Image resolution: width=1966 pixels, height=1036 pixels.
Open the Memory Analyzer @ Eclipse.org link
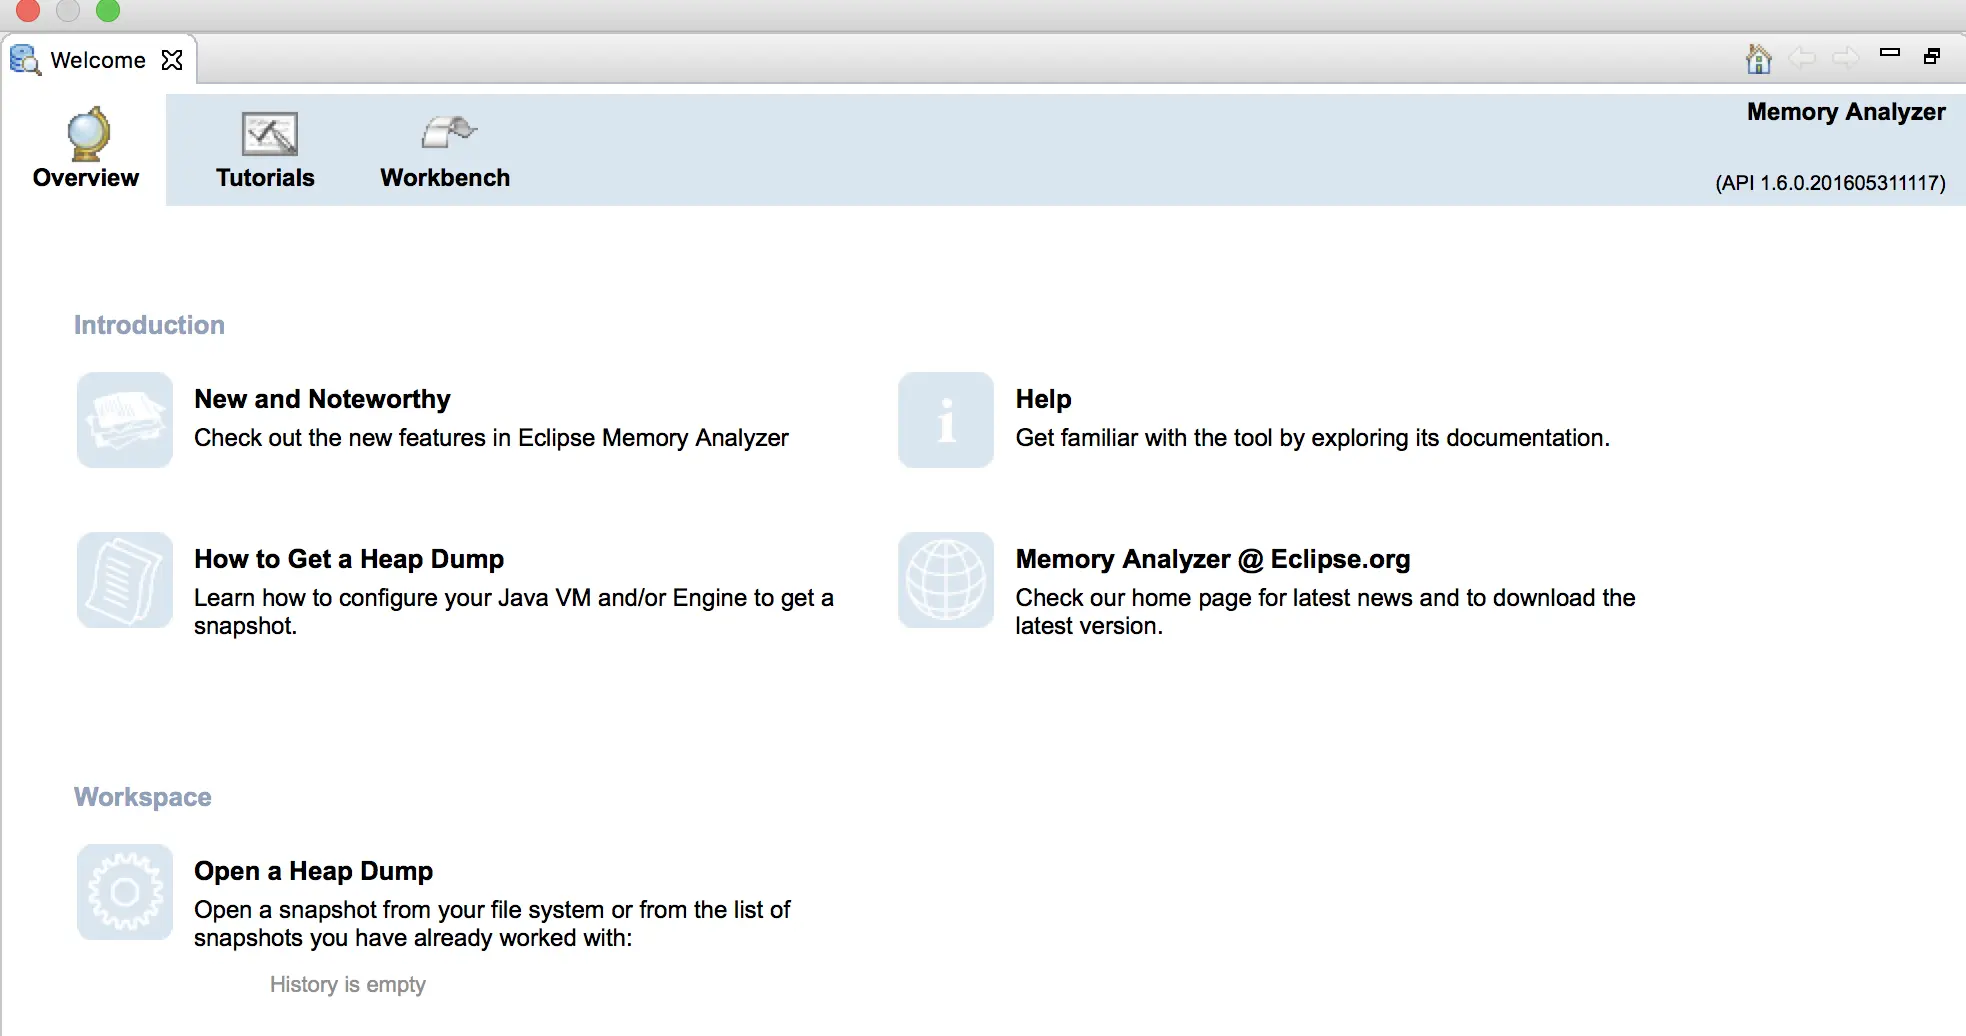tap(1213, 559)
